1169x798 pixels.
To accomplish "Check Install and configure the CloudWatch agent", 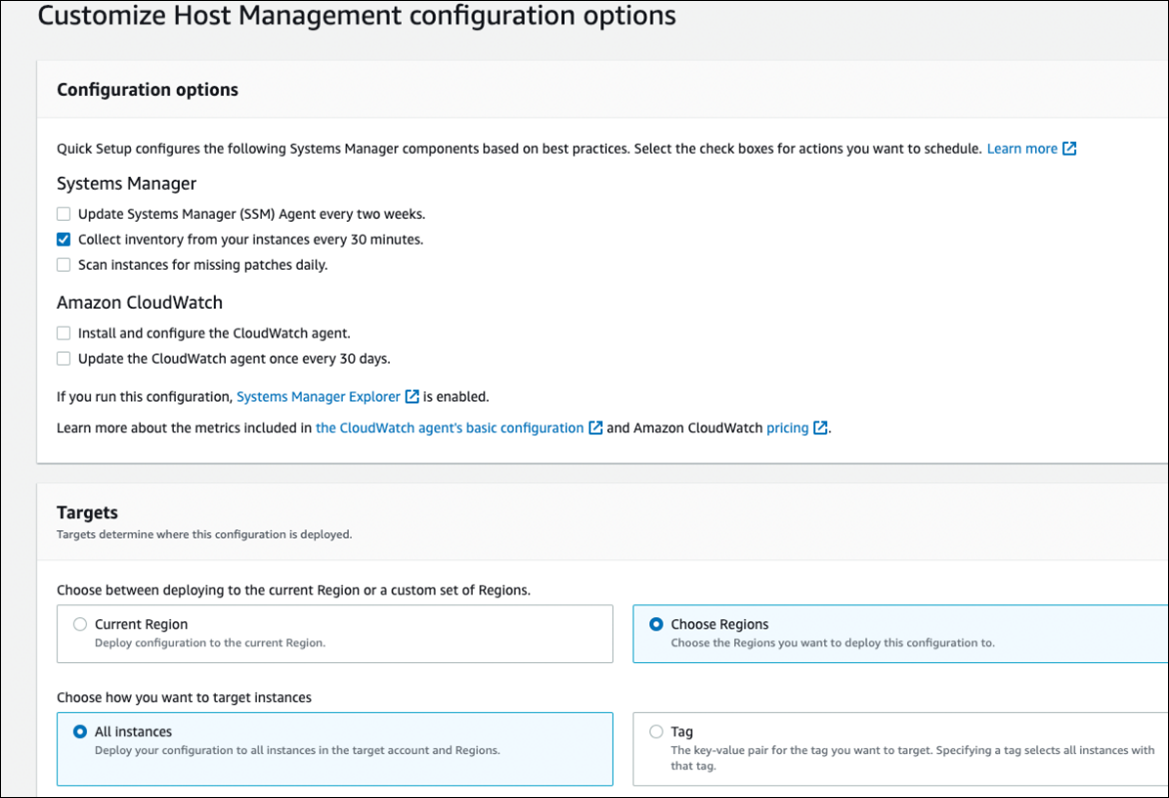I will [x=64, y=333].
